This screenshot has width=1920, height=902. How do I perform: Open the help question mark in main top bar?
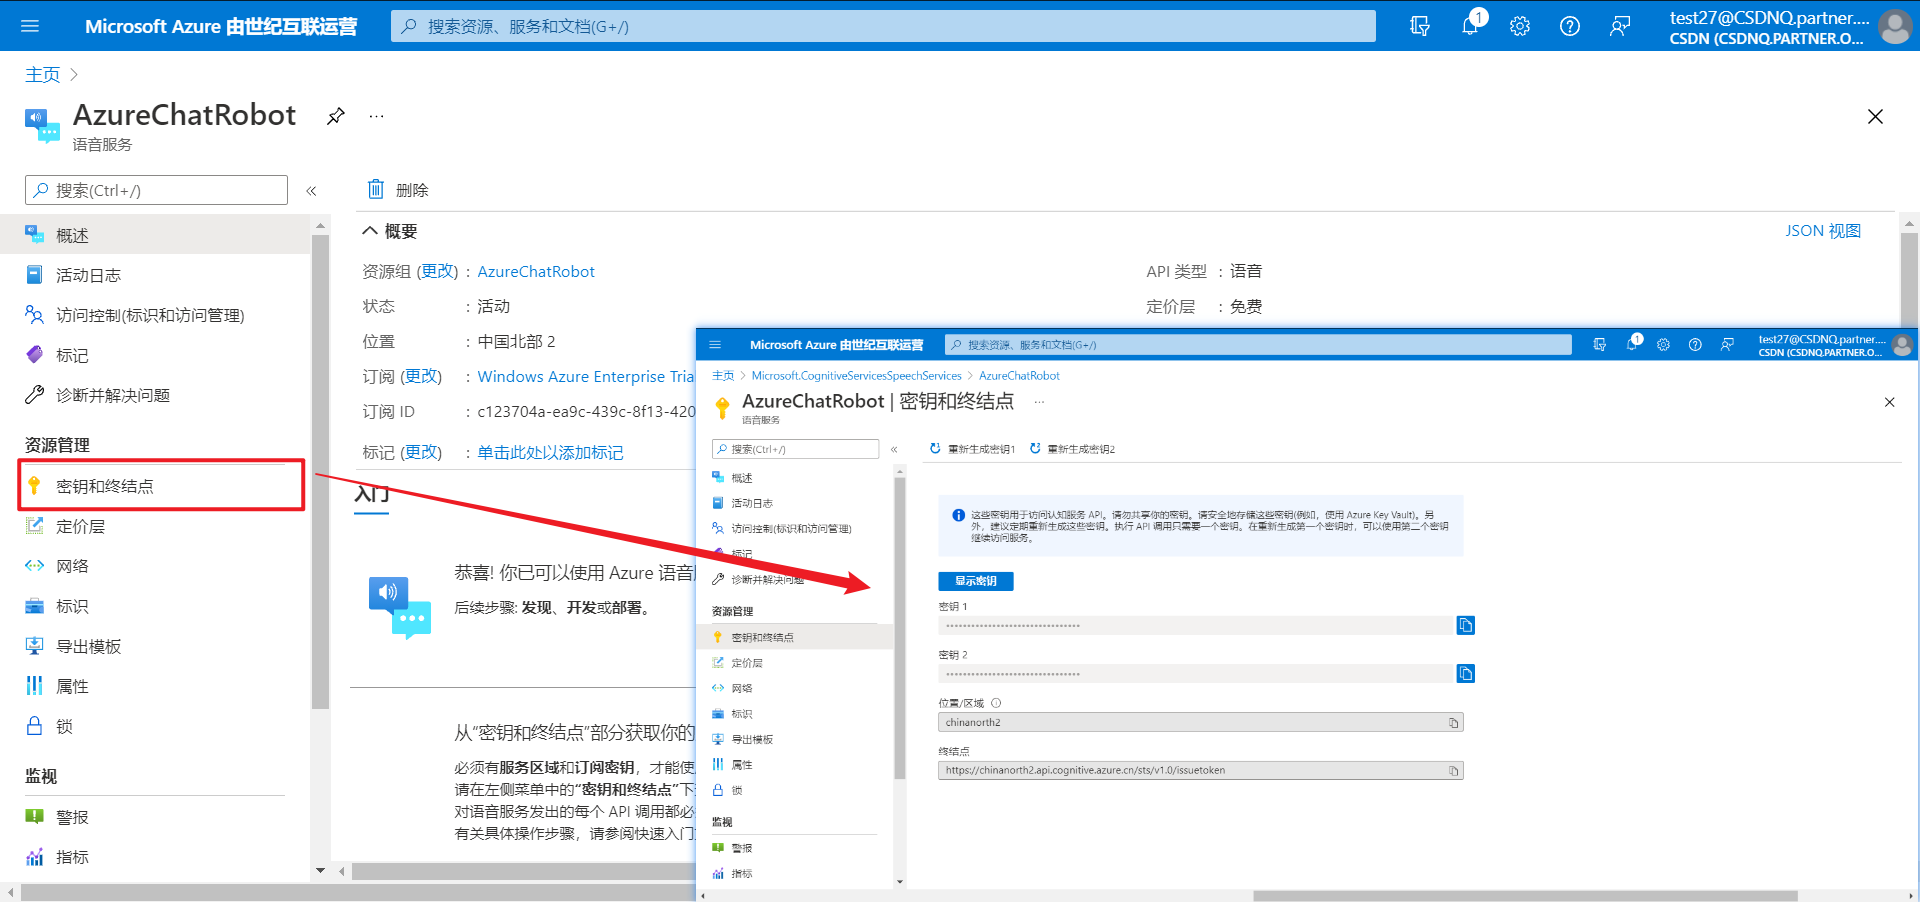1570,26
